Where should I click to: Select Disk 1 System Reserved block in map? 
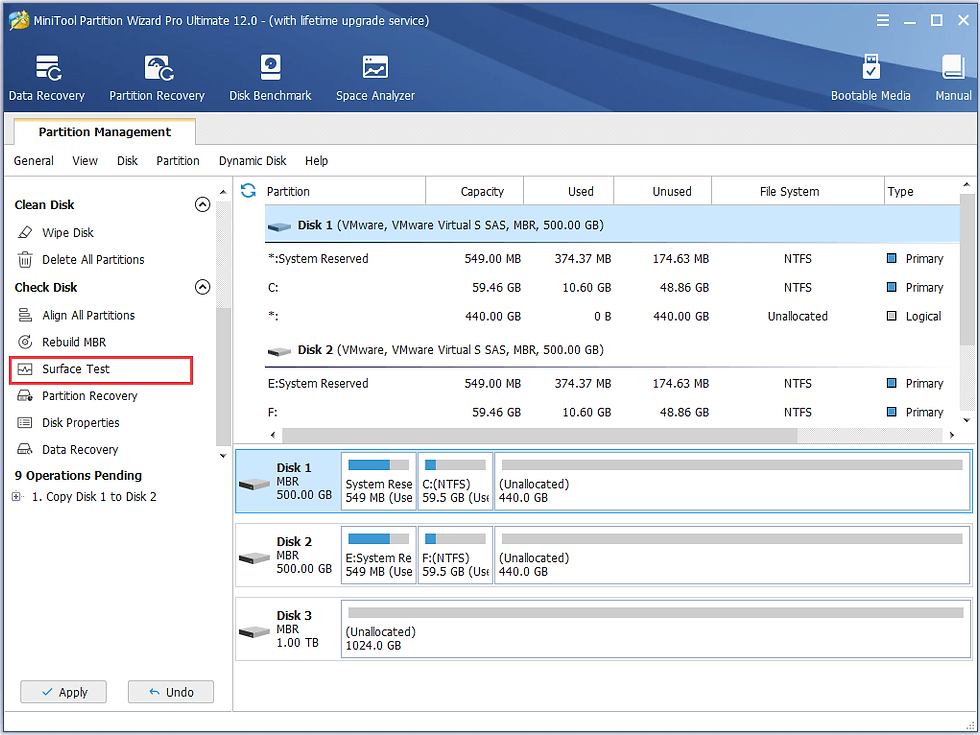379,481
